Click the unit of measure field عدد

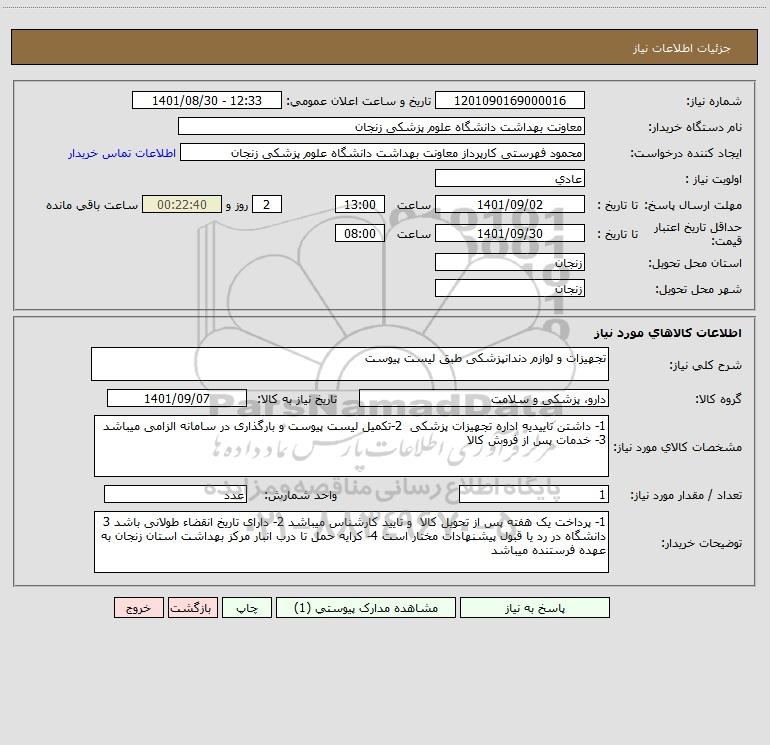pos(175,494)
